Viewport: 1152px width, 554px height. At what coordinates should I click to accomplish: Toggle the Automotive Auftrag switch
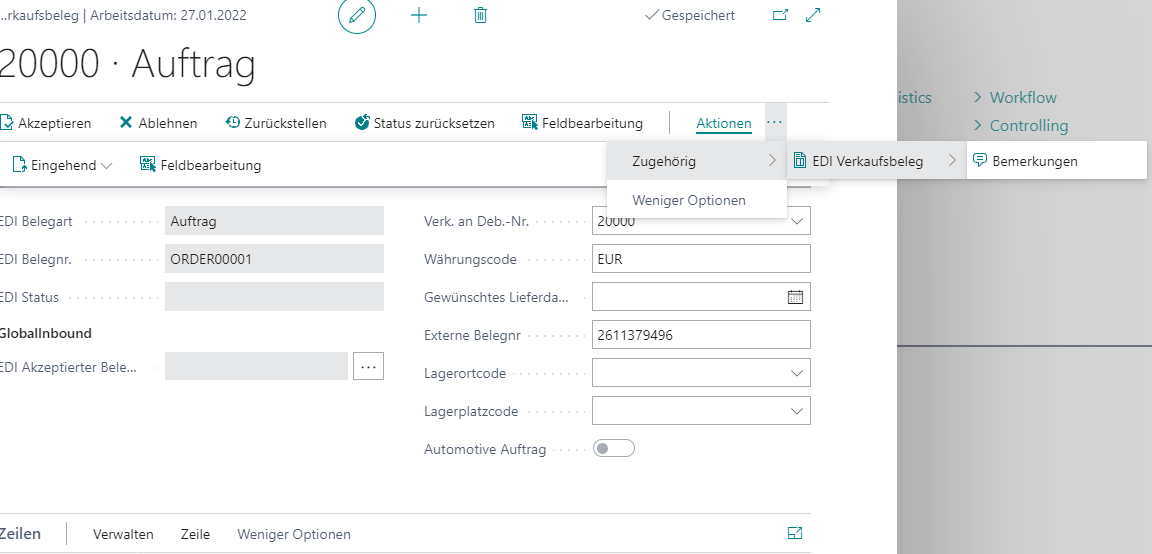[x=614, y=449]
